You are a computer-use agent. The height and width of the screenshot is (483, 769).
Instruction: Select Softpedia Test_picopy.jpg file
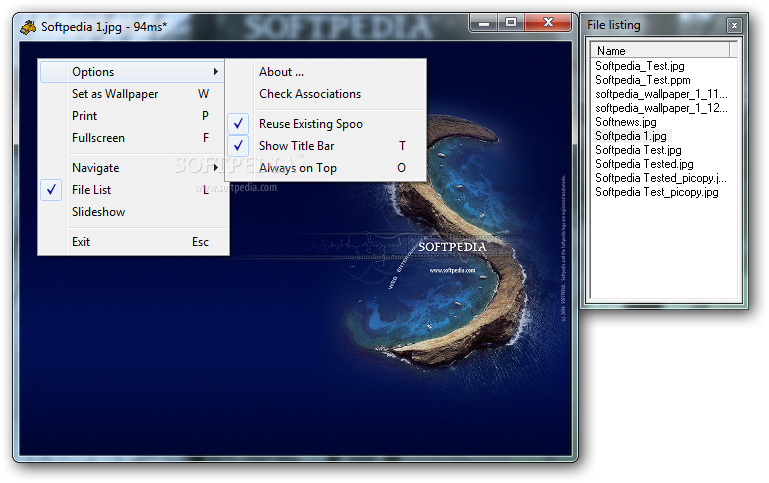[x=657, y=192]
